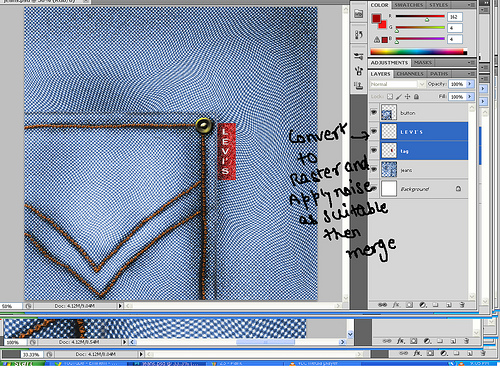Click the Doc: 4.12M/9.04M status text
This screenshot has width=500, height=375.
(74, 306)
